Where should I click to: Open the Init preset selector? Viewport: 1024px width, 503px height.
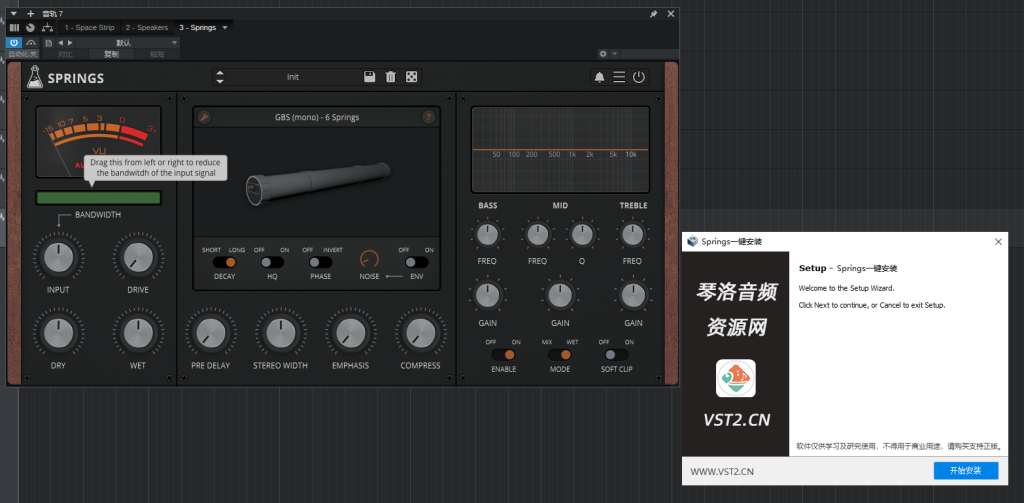(x=293, y=77)
